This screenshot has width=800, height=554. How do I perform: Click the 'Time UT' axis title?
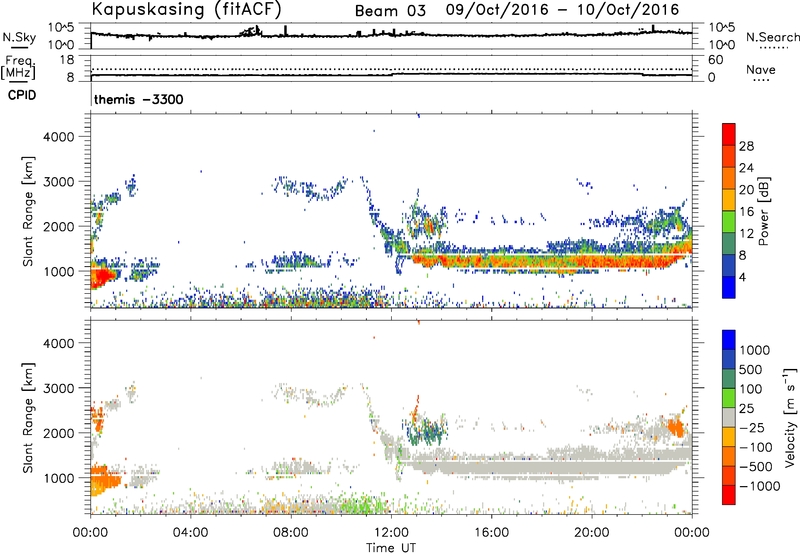click(x=391, y=548)
